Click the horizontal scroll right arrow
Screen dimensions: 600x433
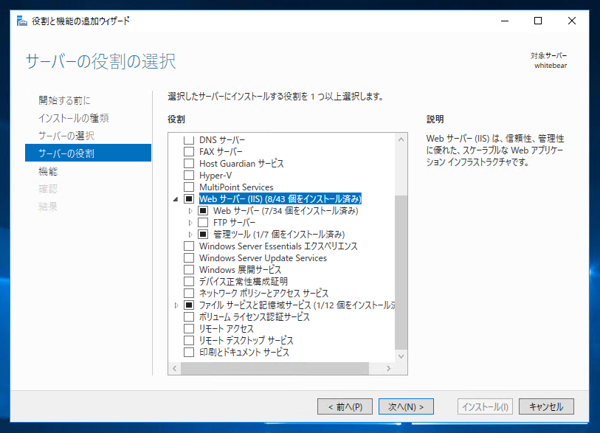coord(389,368)
